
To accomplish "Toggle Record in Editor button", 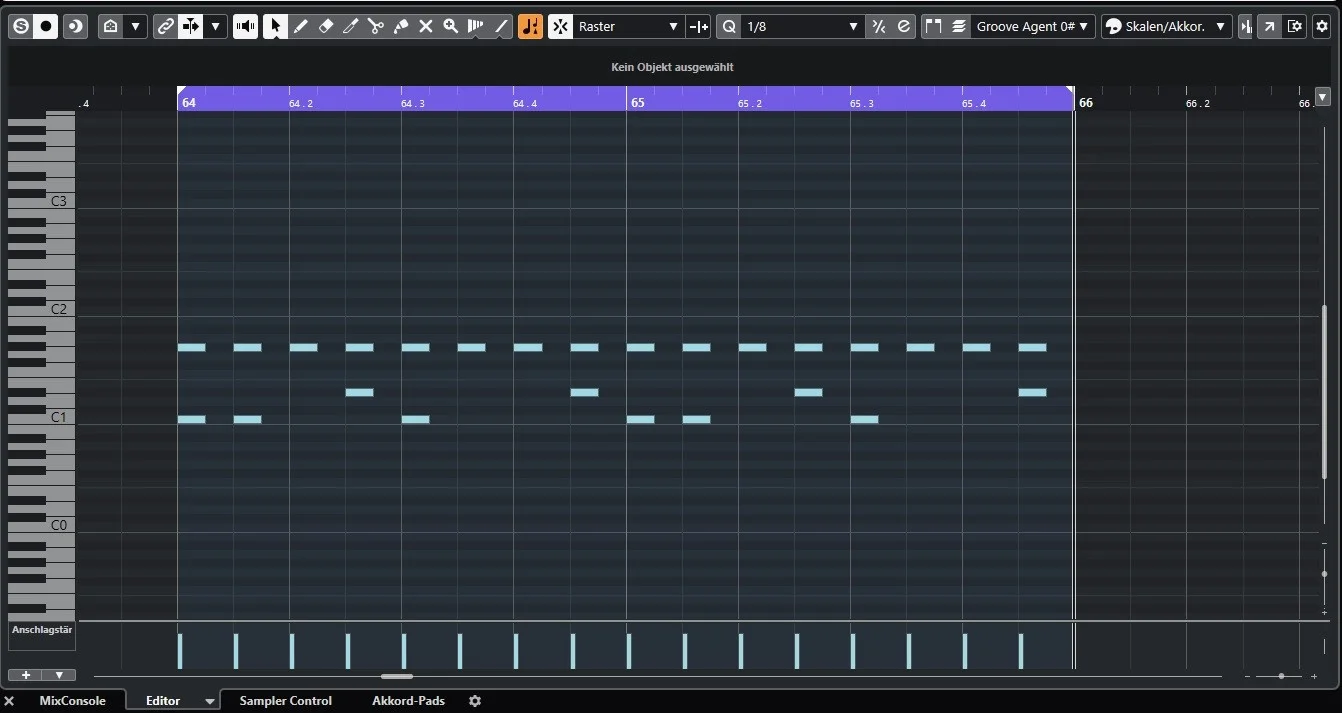I will 45,26.
